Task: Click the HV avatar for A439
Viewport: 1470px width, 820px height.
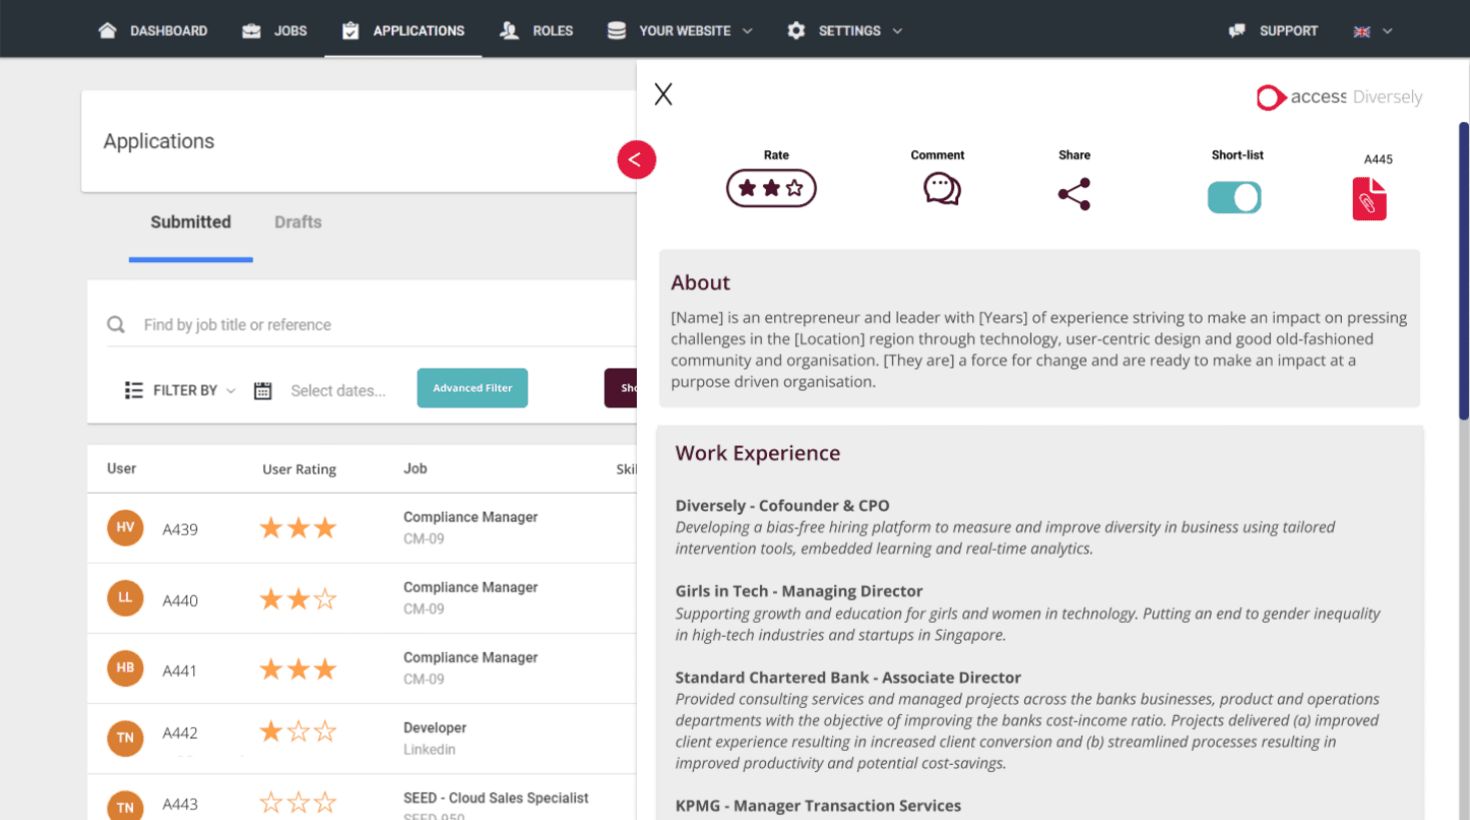Action: (x=125, y=528)
